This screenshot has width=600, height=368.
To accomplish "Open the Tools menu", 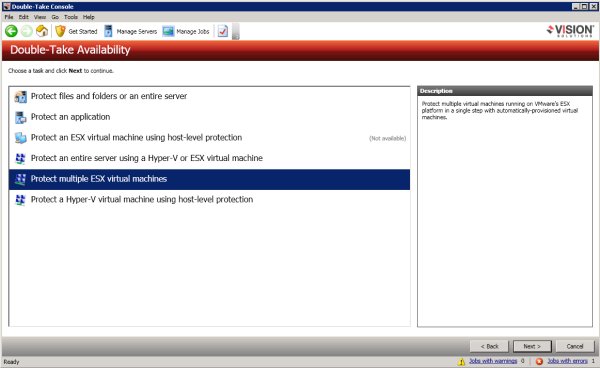I will 71,17.
